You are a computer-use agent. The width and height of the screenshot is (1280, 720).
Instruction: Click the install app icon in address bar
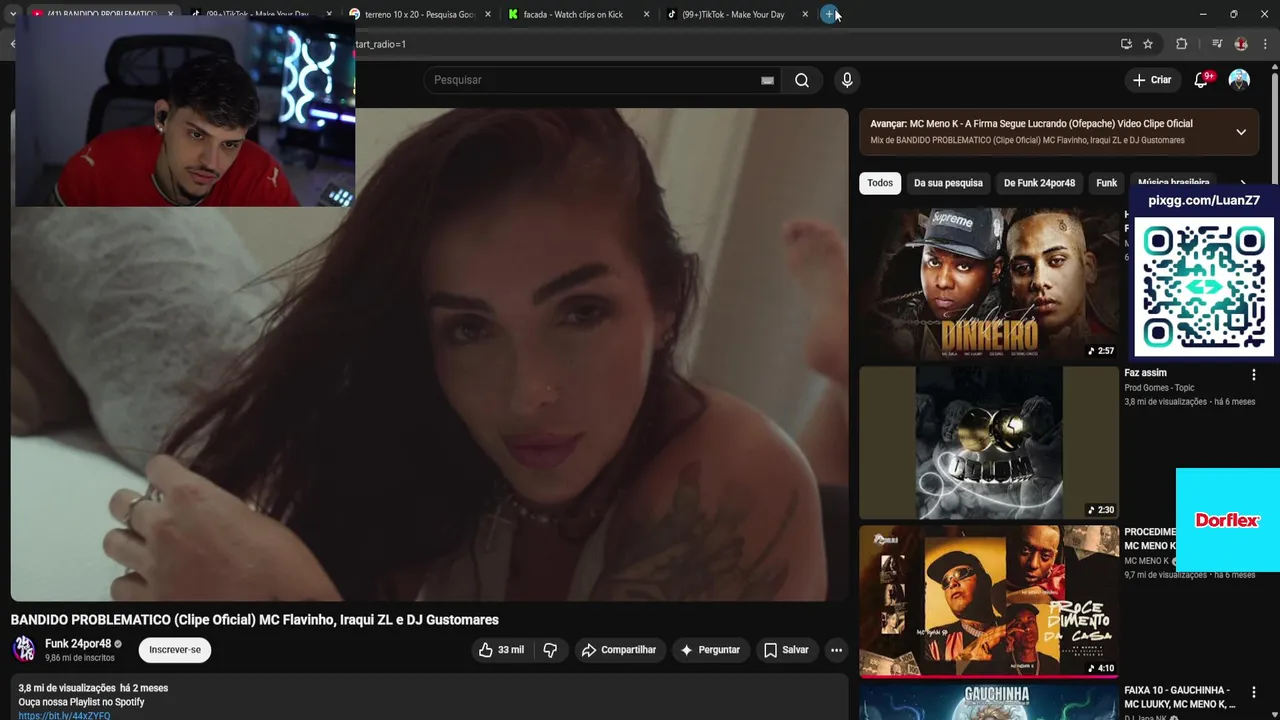click(1126, 44)
